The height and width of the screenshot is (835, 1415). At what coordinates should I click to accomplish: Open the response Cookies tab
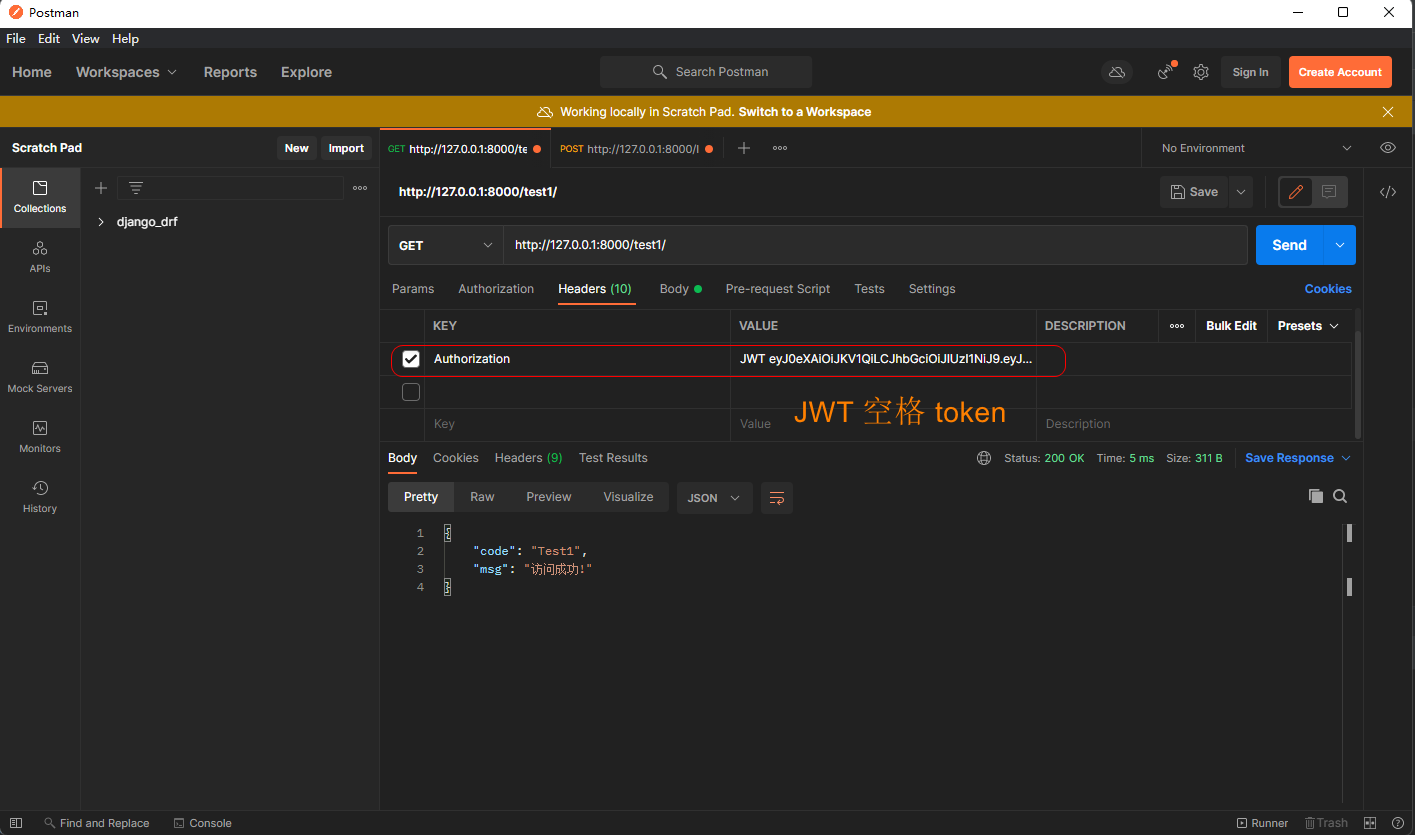click(456, 458)
